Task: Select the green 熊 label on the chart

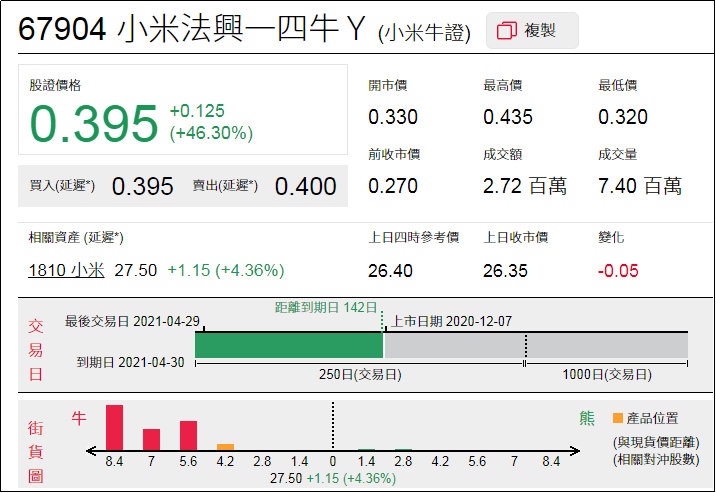Action: pos(587,418)
